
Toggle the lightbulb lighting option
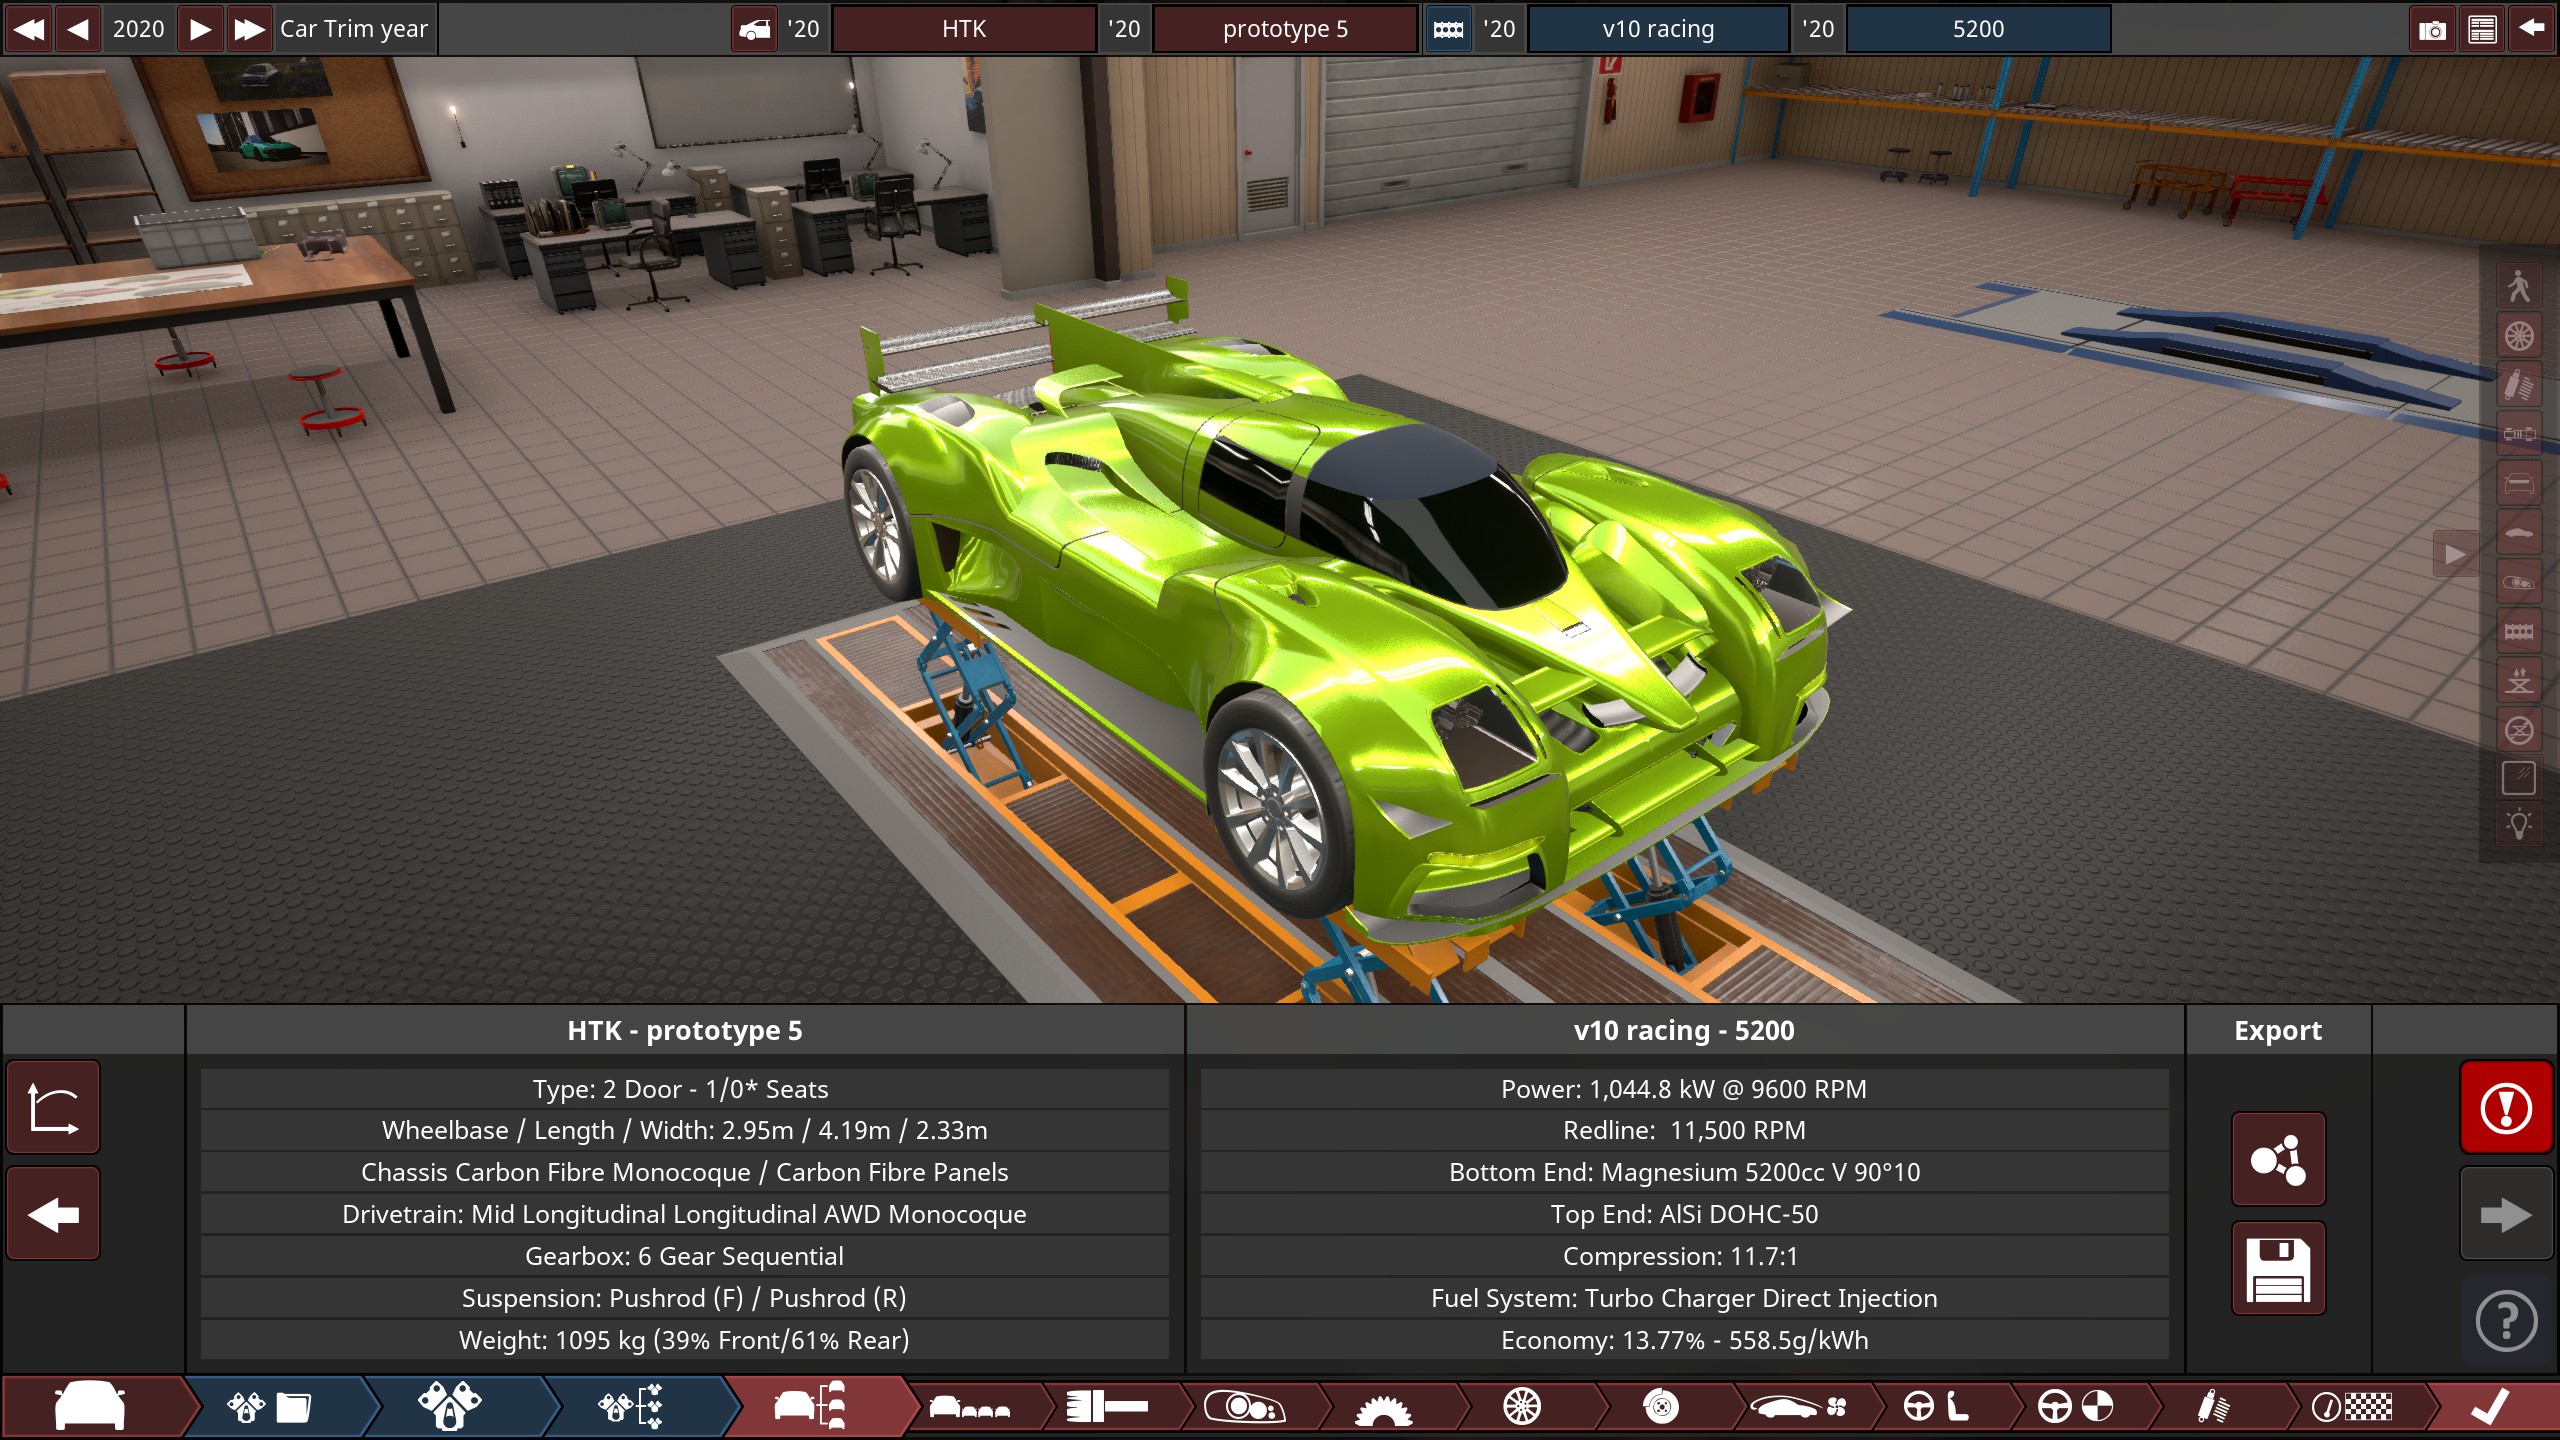(x=2519, y=826)
